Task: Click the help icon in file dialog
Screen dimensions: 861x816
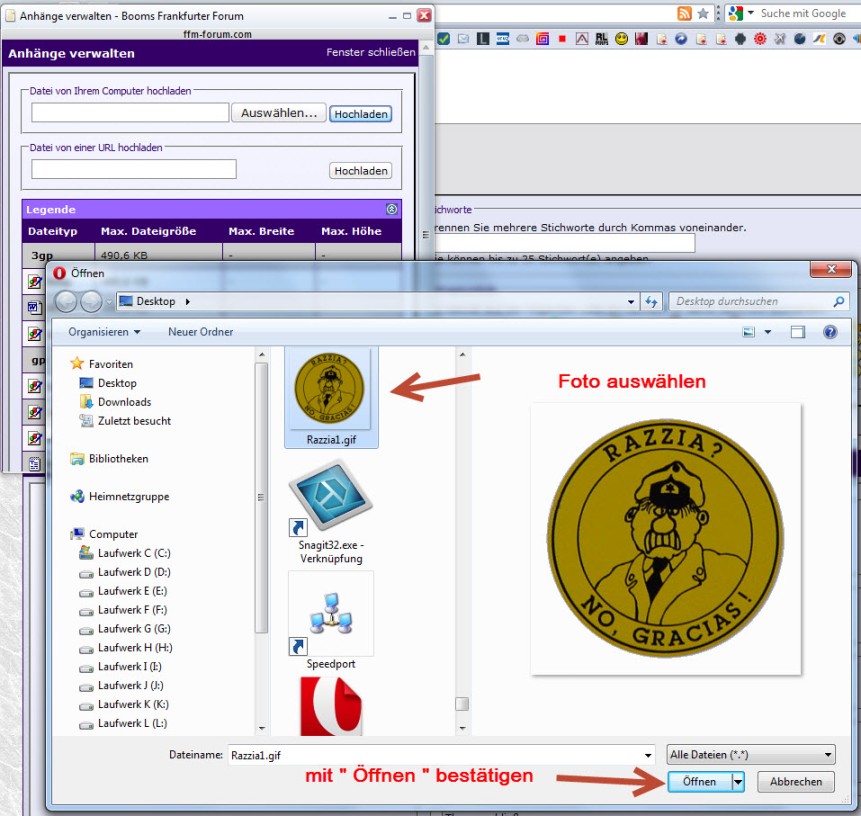Action: pyautogui.click(x=829, y=332)
